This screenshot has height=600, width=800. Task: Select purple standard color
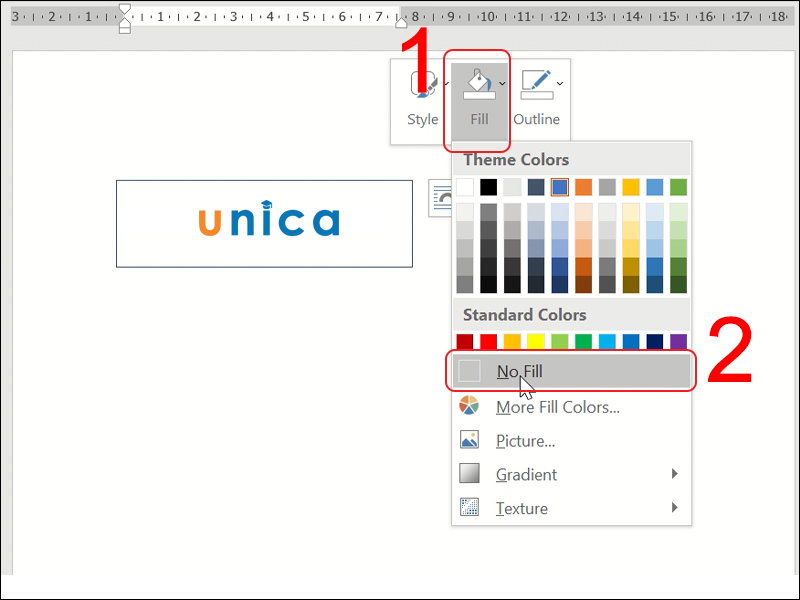point(678,341)
